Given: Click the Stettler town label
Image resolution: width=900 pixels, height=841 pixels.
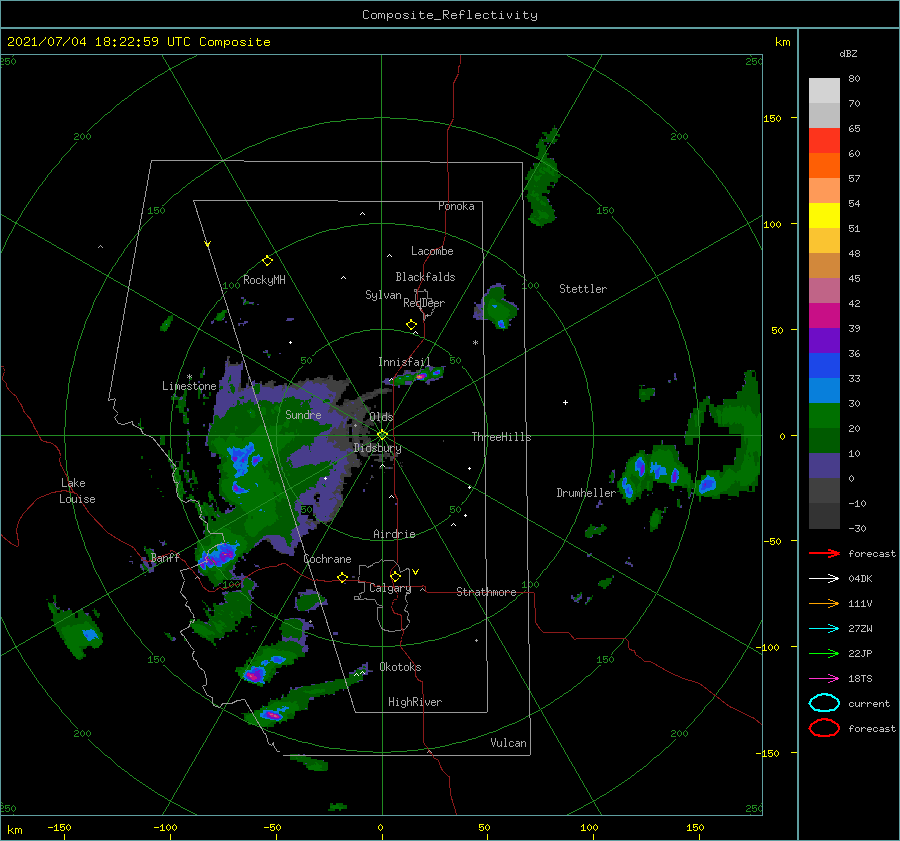Looking at the screenshot, I should pyautogui.click(x=583, y=289).
